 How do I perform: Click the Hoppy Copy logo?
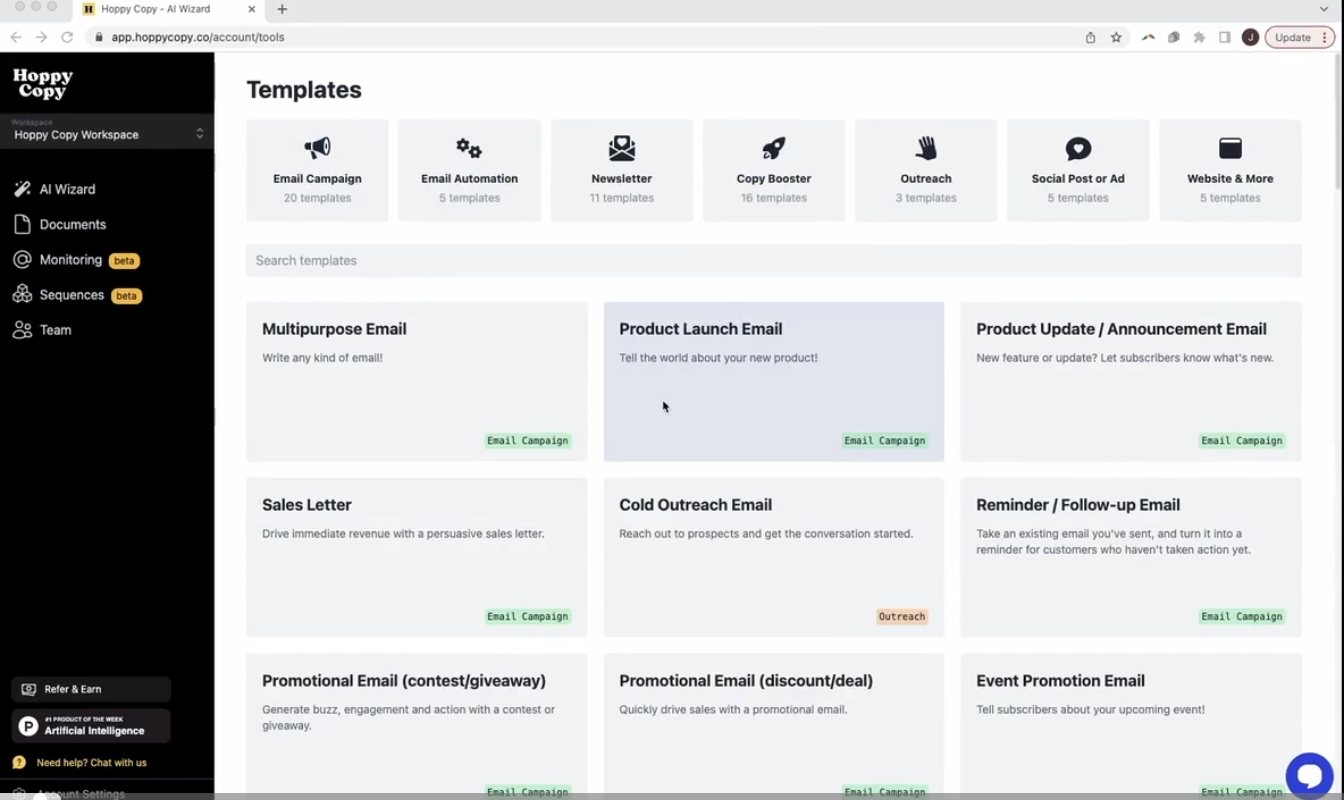[43, 84]
